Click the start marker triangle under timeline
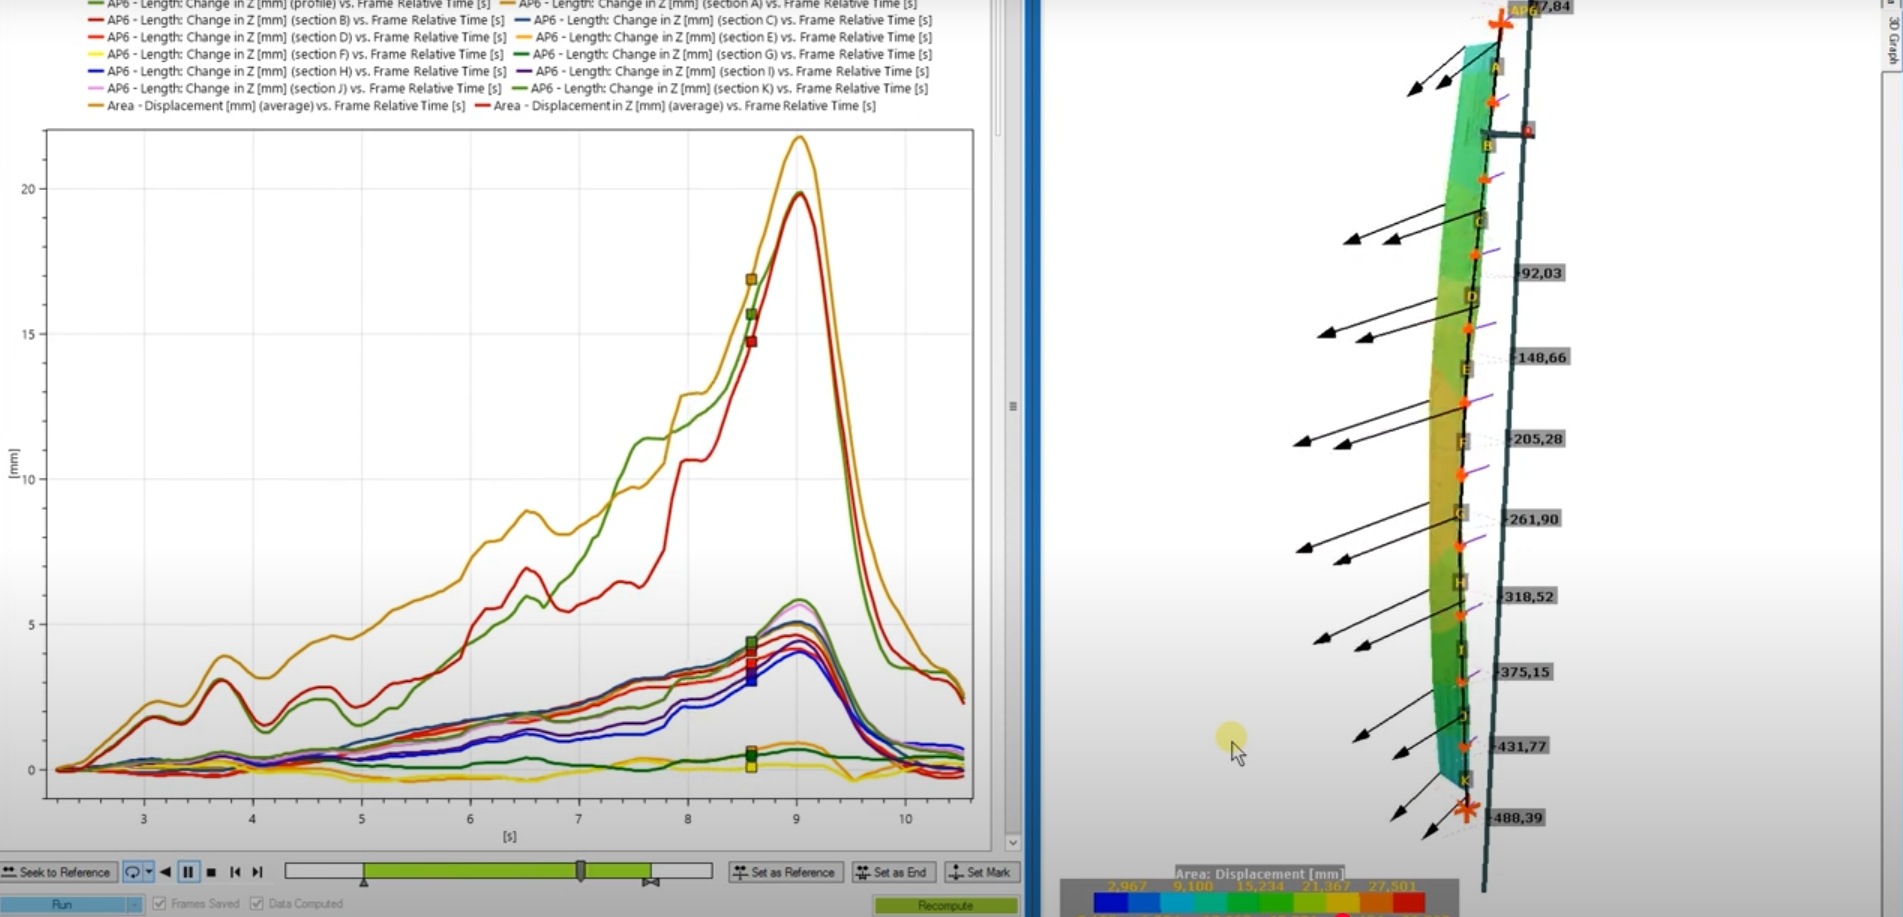The height and width of the screenshot is (917, 1903). click(x=364, y=881)
